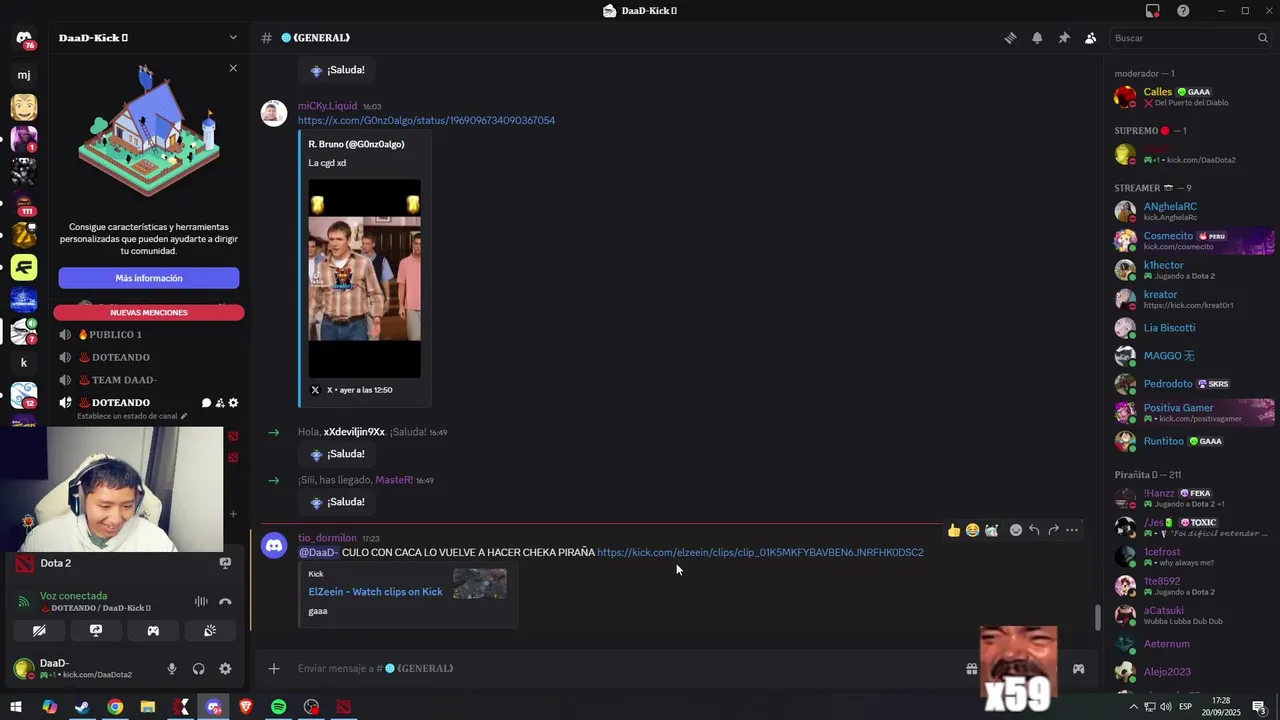
Task: Open the gift icon in message bar
Action: pos(971,668)
